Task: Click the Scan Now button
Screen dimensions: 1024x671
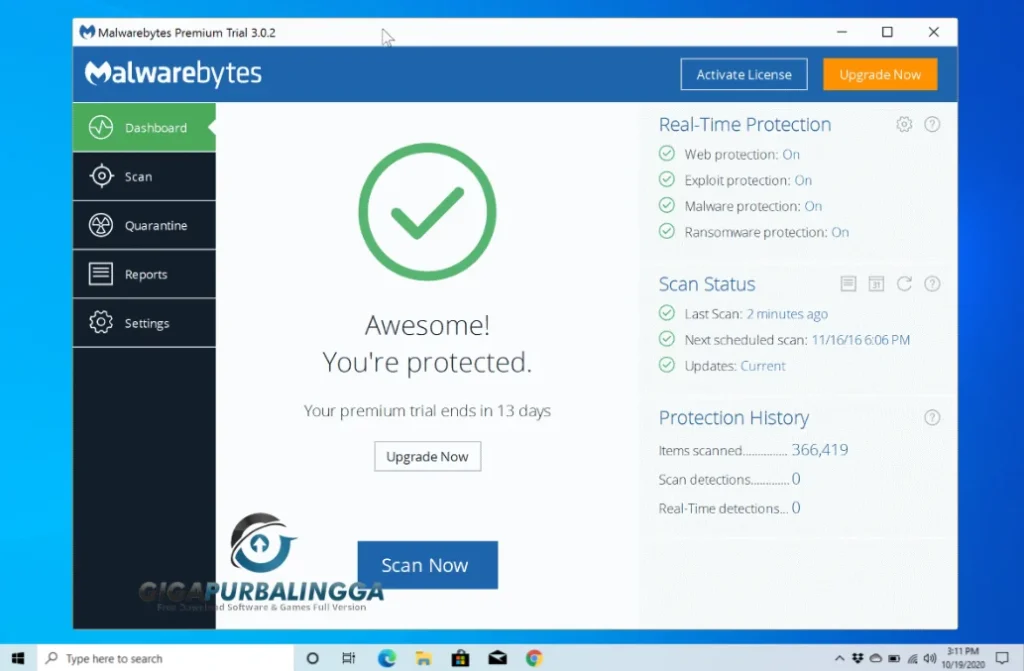Action: tap(427, 565)
